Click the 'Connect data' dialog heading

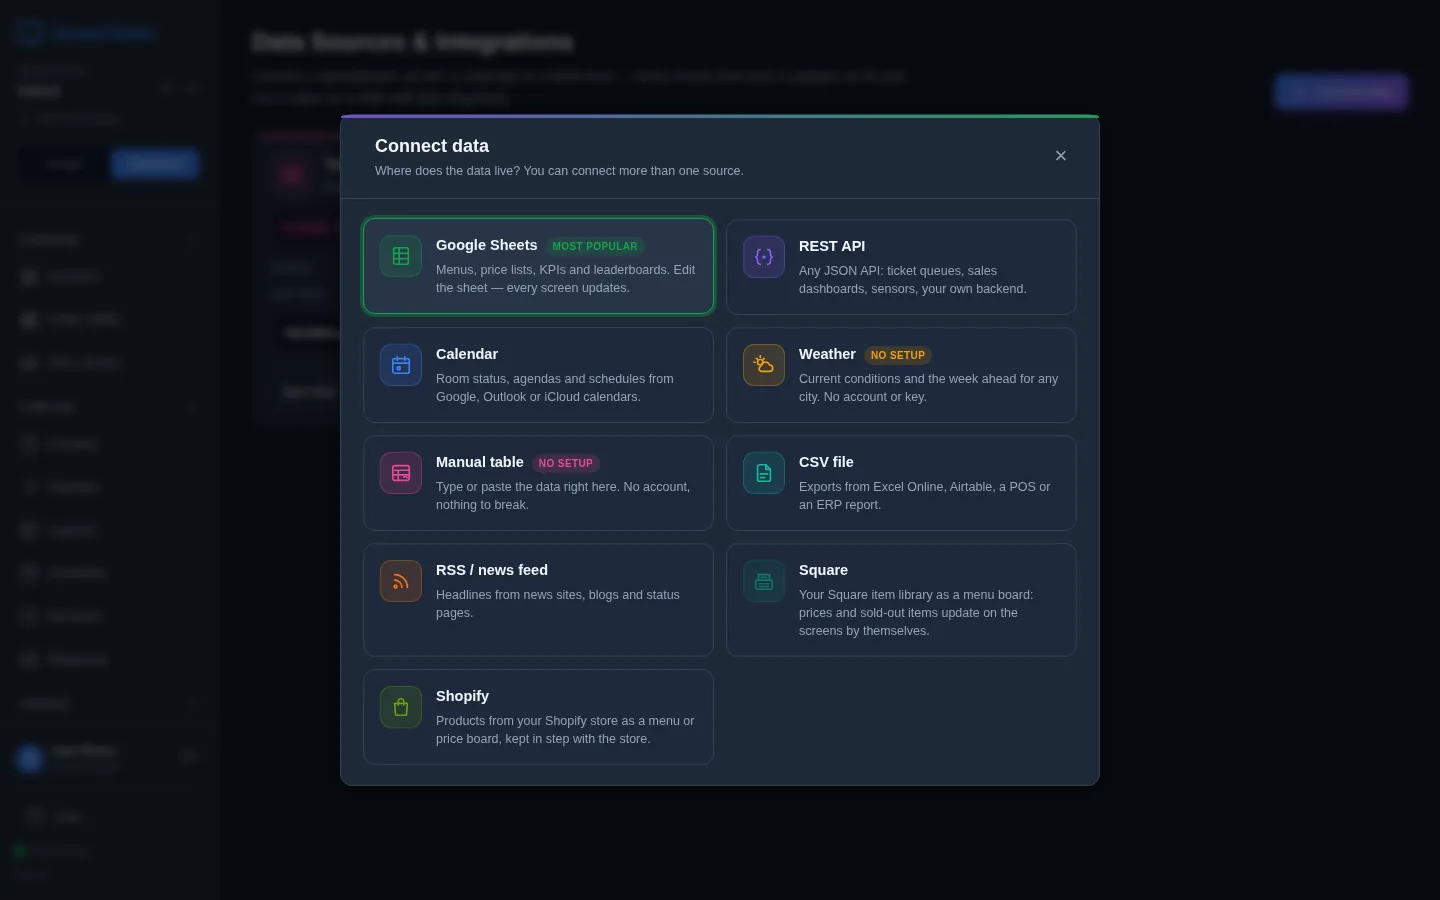pyautogui.click(x=432, y=146)
